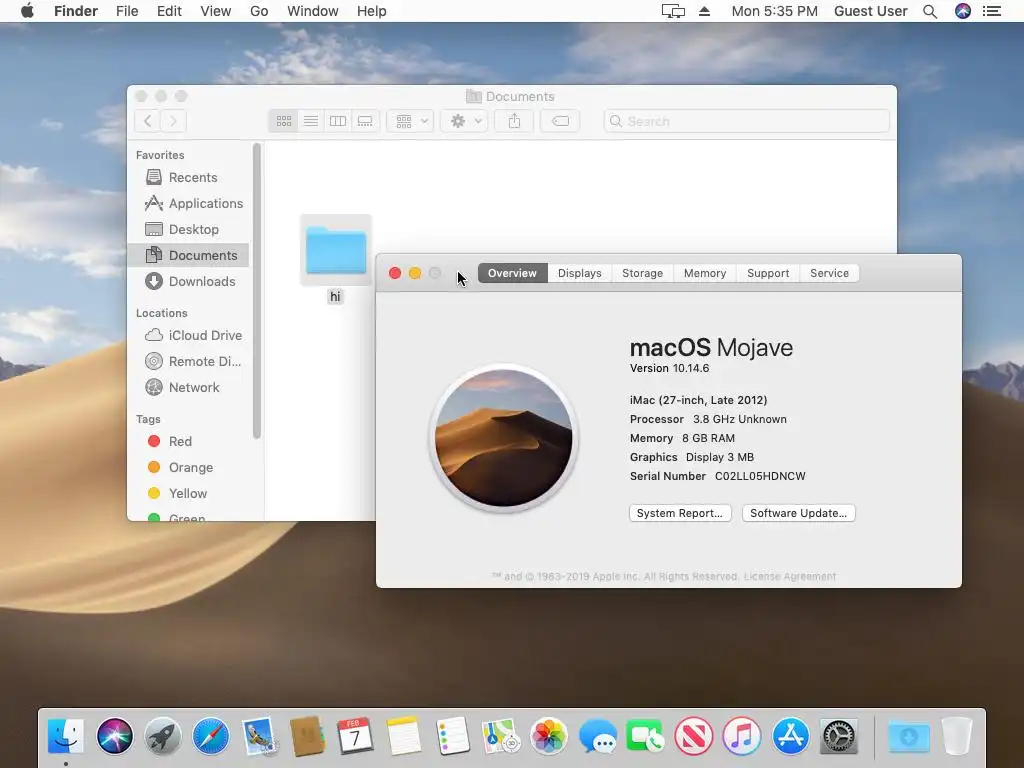This screenshot has height=768, width=1024.
Task: Switch to Support tab
Action: pyautogui.click(x=768, y=274)
